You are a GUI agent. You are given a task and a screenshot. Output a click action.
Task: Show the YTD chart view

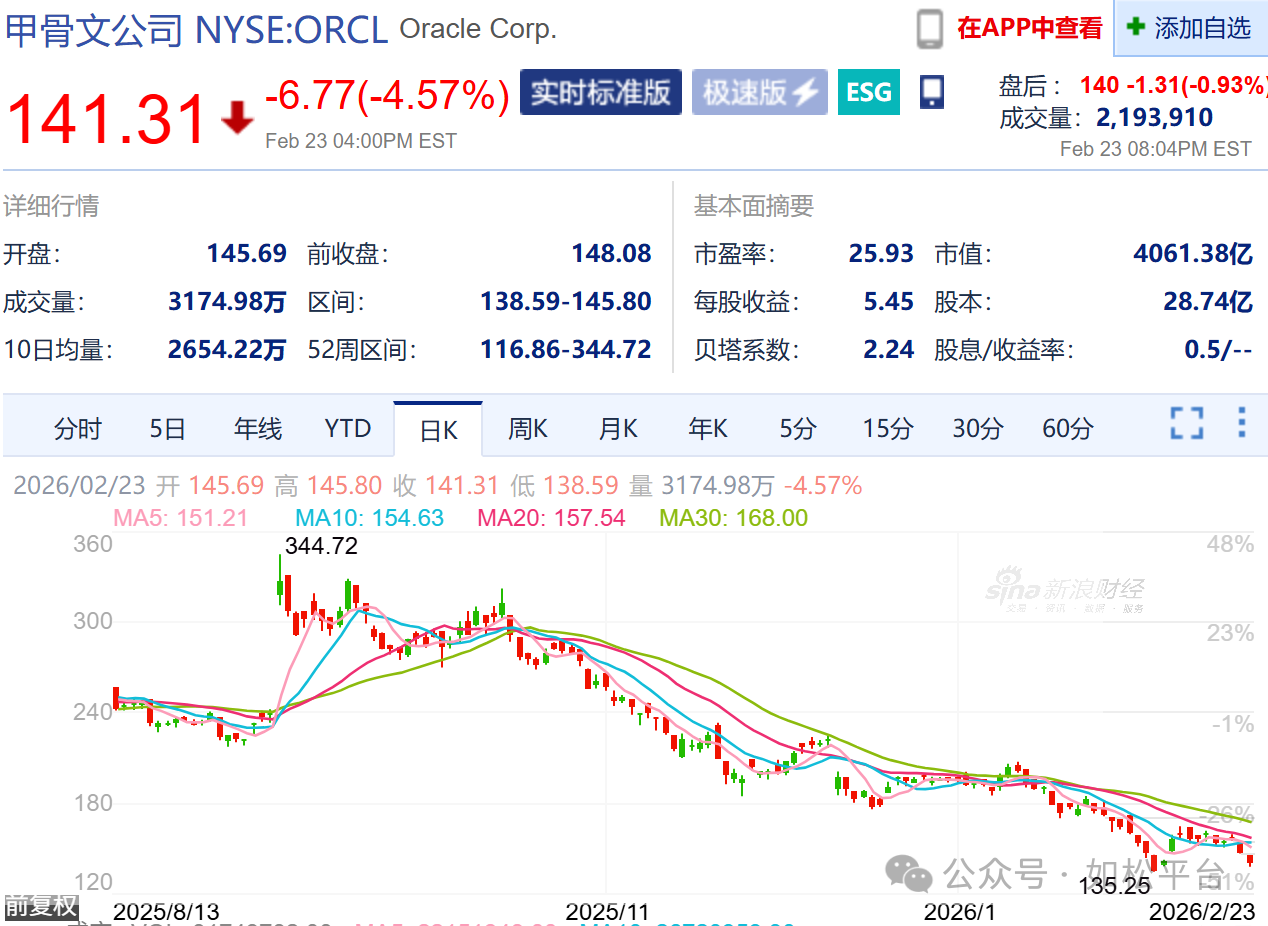pyautogui.click(x=347, y=429)
